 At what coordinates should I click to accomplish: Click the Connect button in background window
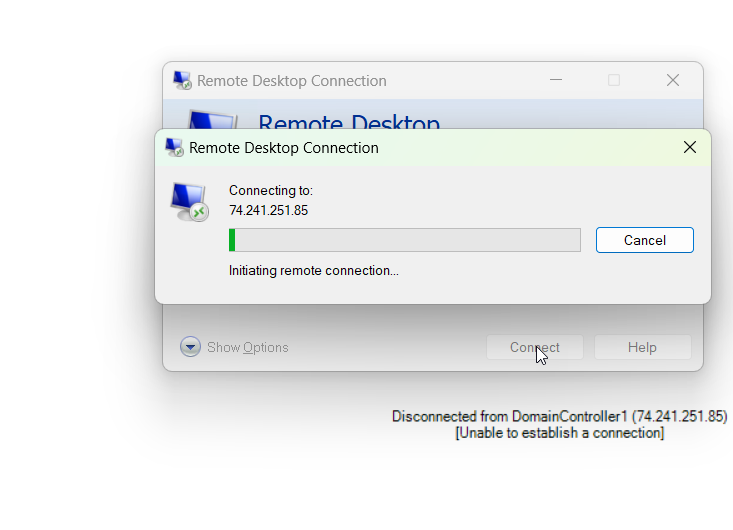pyautogui.click(x=535, y=347)
